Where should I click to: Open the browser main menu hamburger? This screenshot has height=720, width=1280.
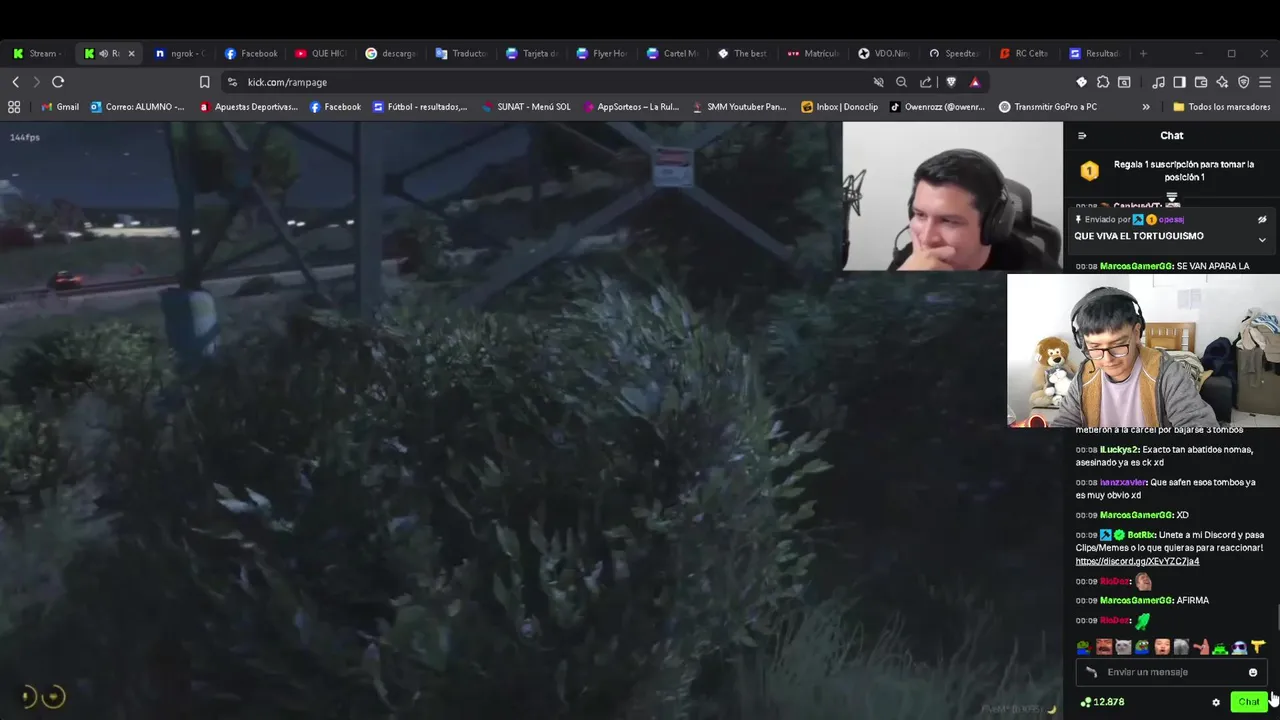point(1265,82)
